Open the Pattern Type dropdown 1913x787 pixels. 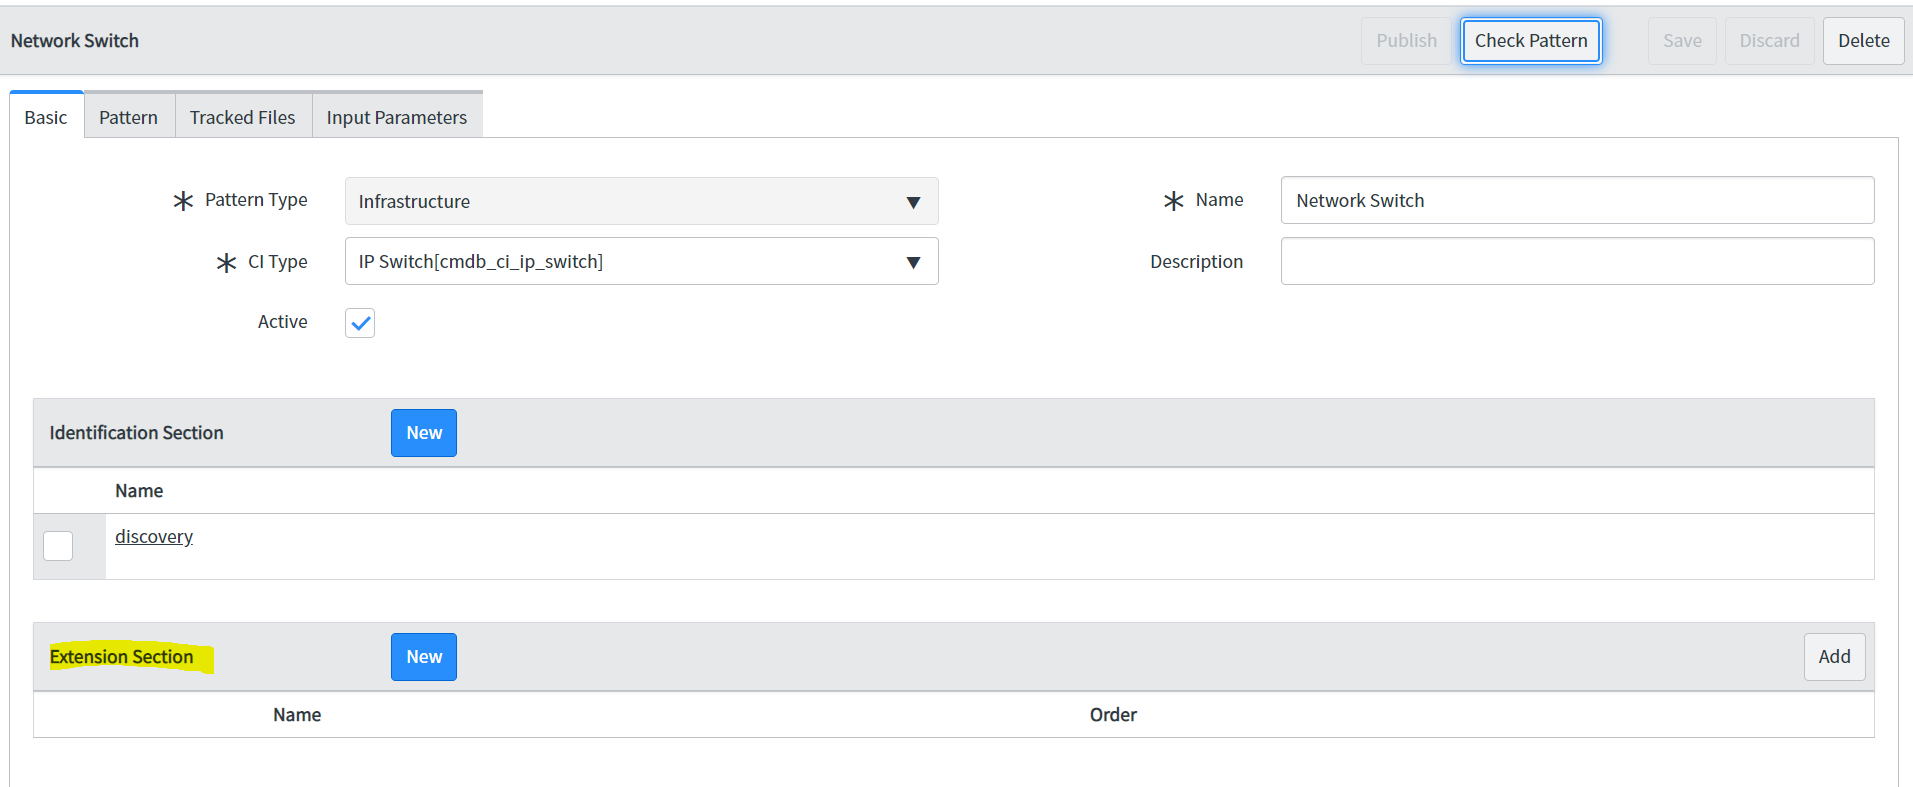(x=641, y=201)
